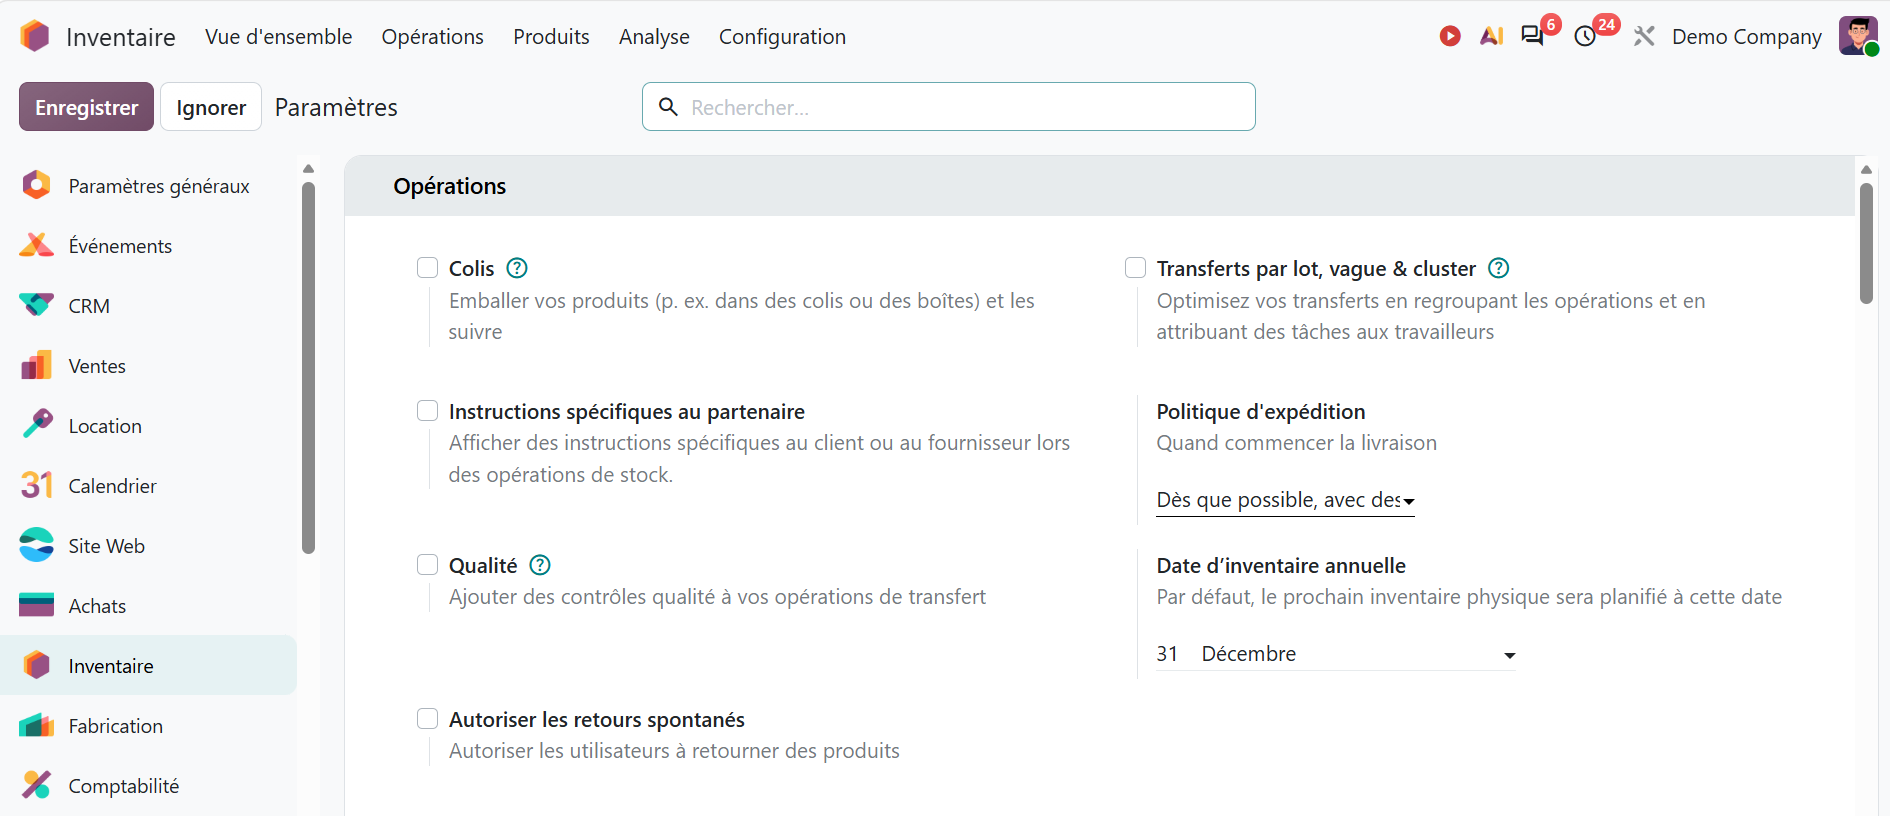
Task: Select Inventaire in the settings sidebar
Action: pyautogui.click(x=148, y=666)
